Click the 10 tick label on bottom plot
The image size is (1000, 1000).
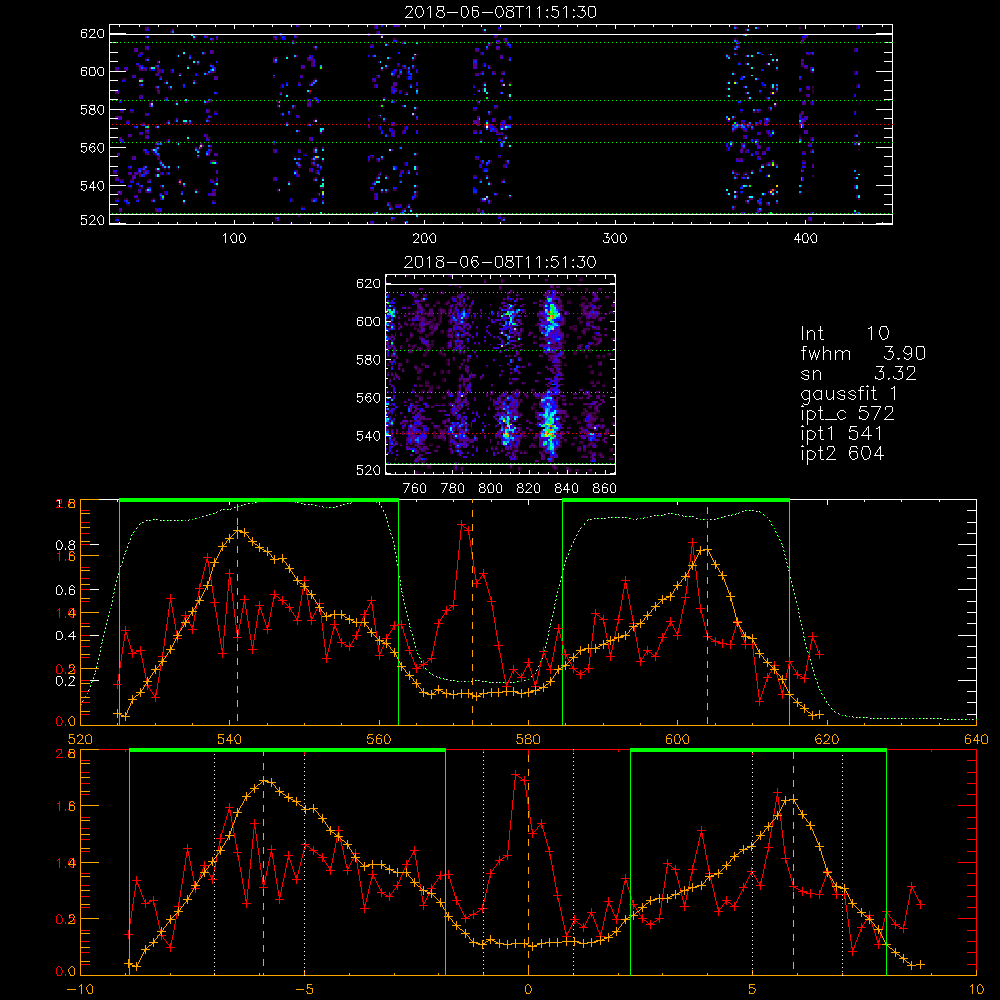tap(976, 990)
